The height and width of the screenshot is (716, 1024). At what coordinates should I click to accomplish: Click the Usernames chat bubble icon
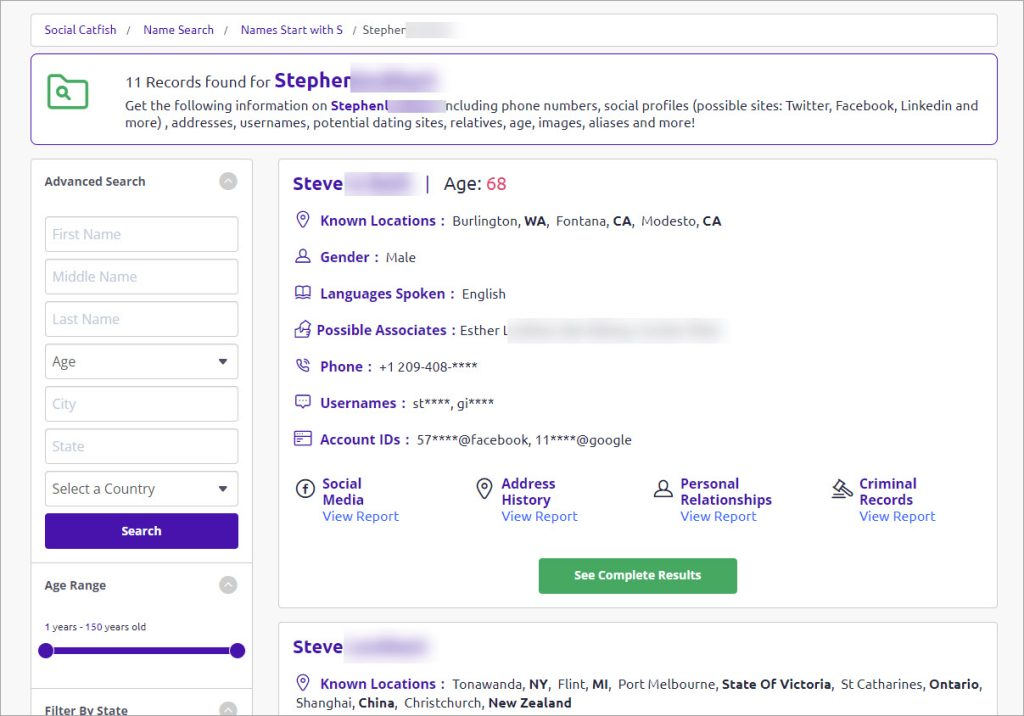pyautogui.click(x=302, y=402)
